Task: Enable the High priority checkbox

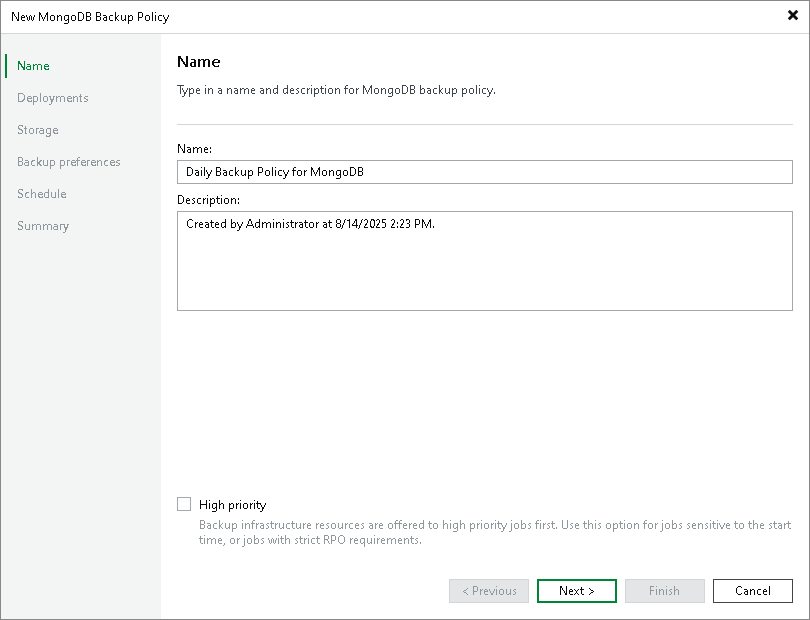Action: pos(184,504)
